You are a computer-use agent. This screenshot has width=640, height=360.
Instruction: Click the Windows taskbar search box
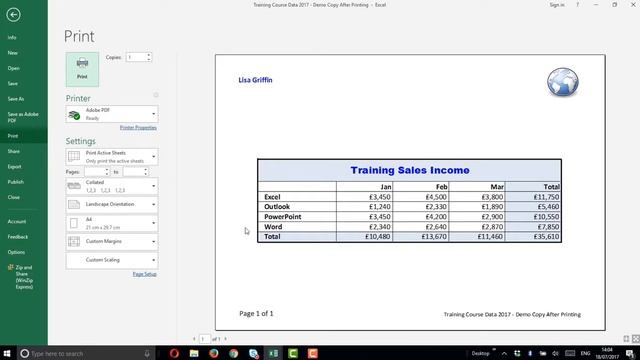86,353
